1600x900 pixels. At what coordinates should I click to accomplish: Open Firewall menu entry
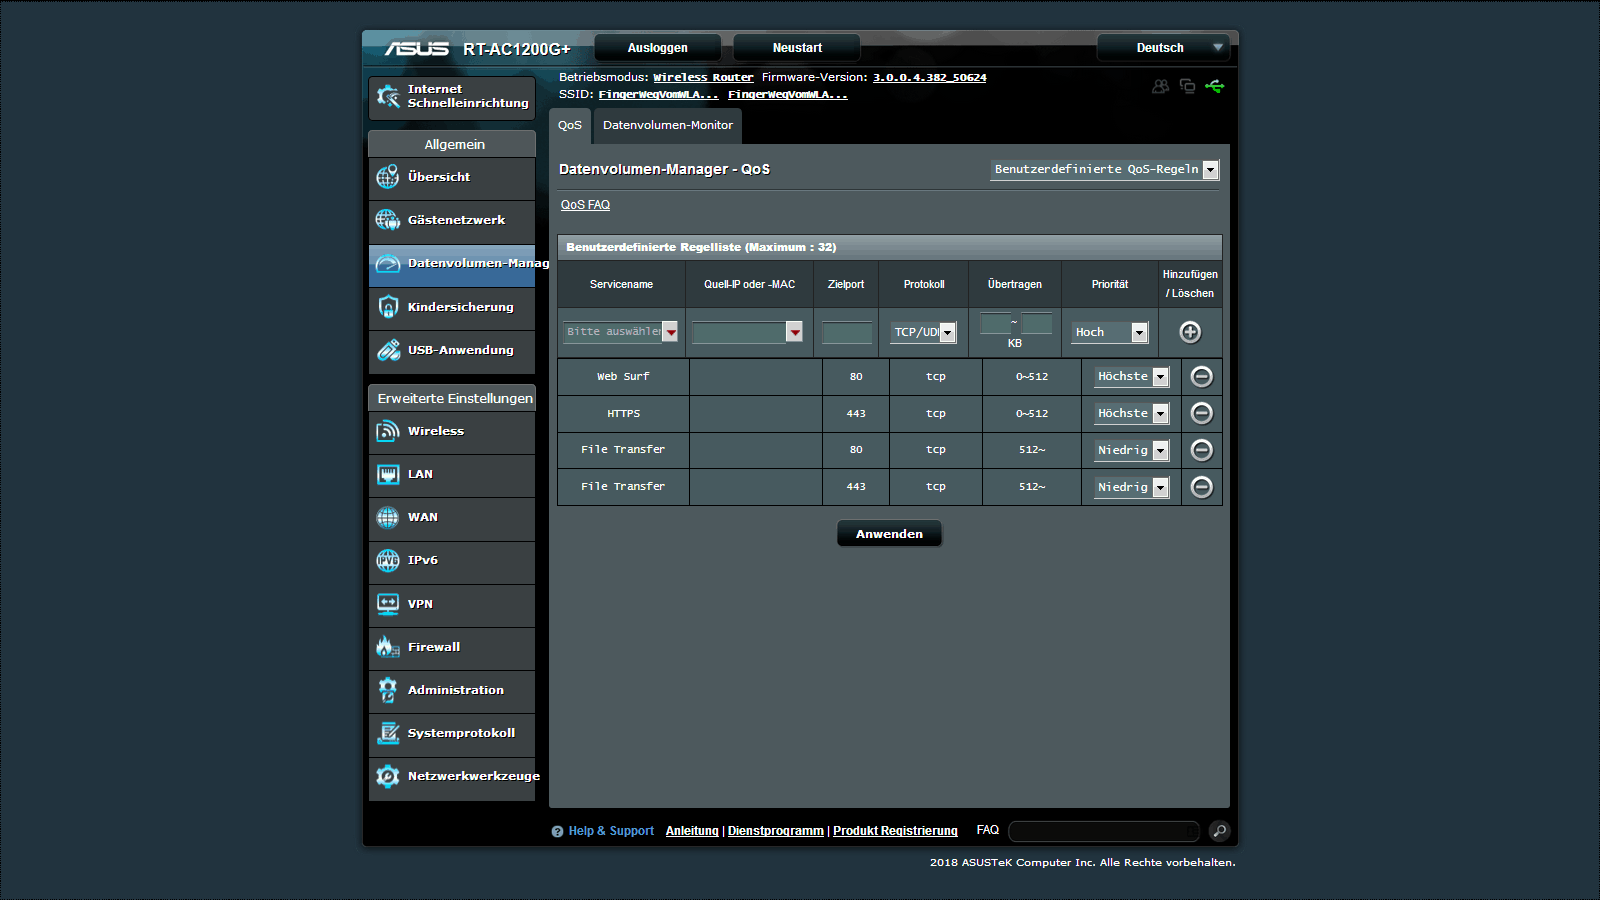(x=452, y=647)
